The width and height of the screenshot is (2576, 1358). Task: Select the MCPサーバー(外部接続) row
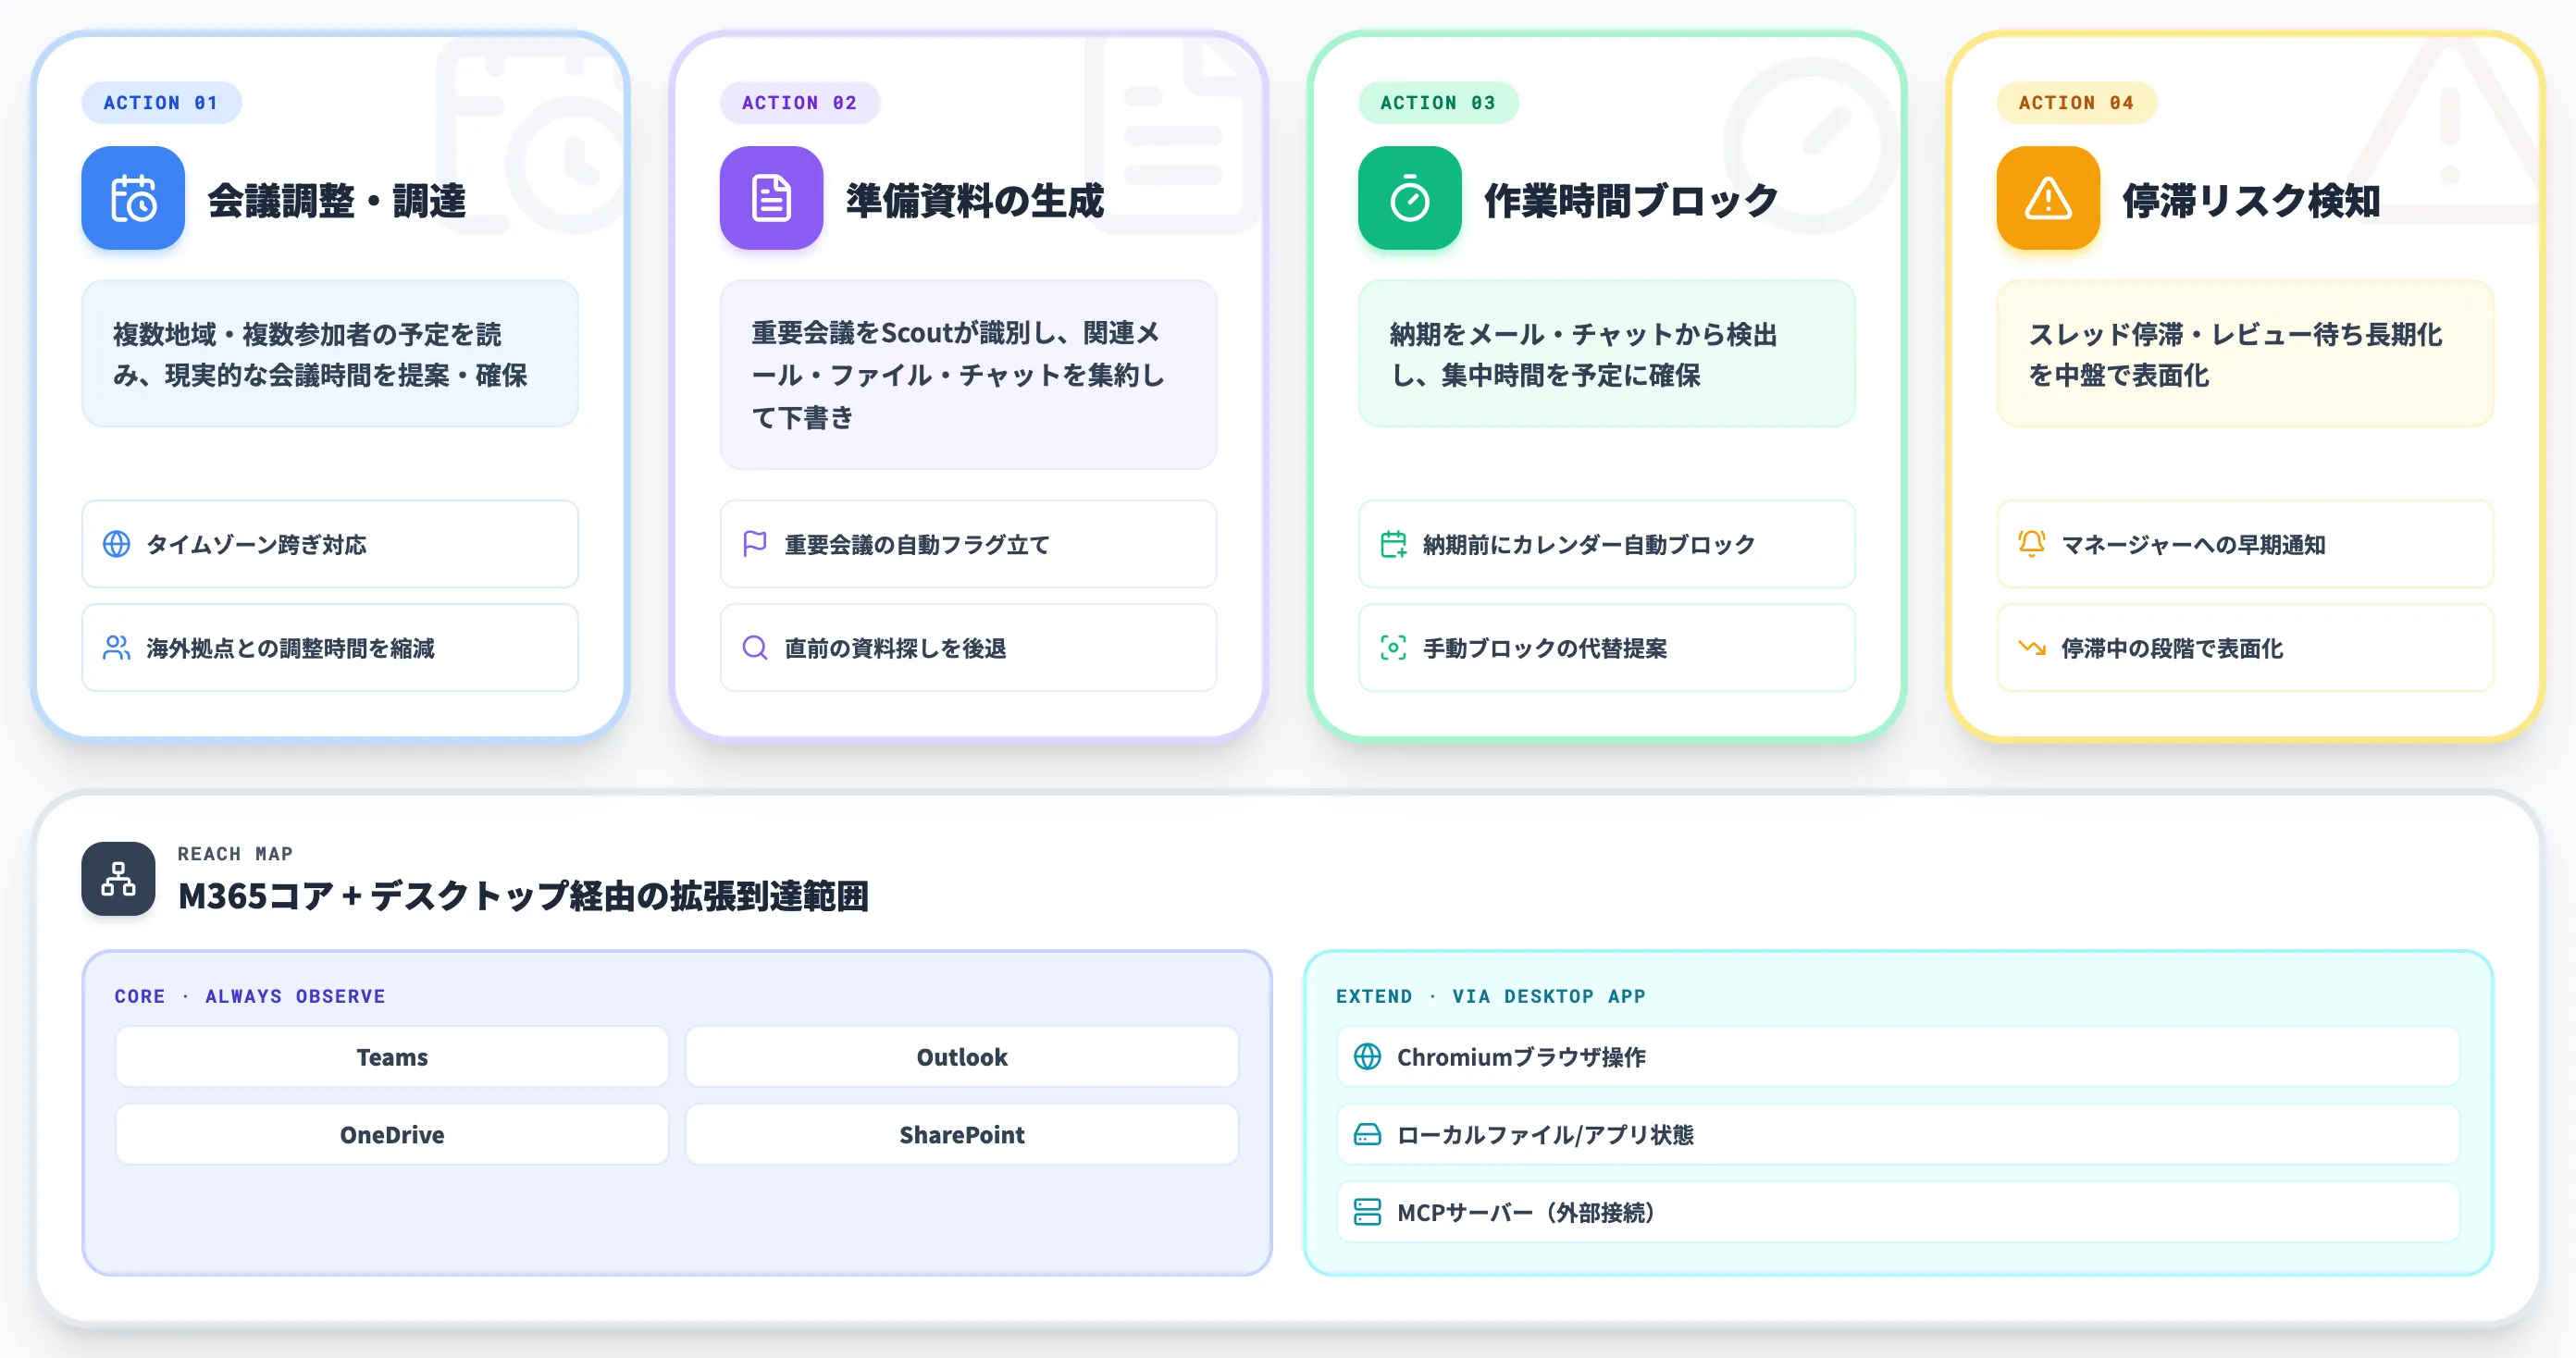[x=1898, y=1212]
